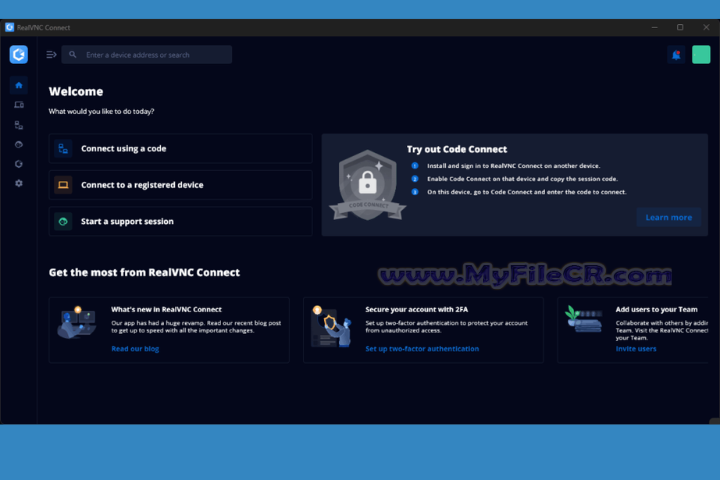Open the Invite users link
Viewport: 720px width, 480px height.
coord(636,349)
